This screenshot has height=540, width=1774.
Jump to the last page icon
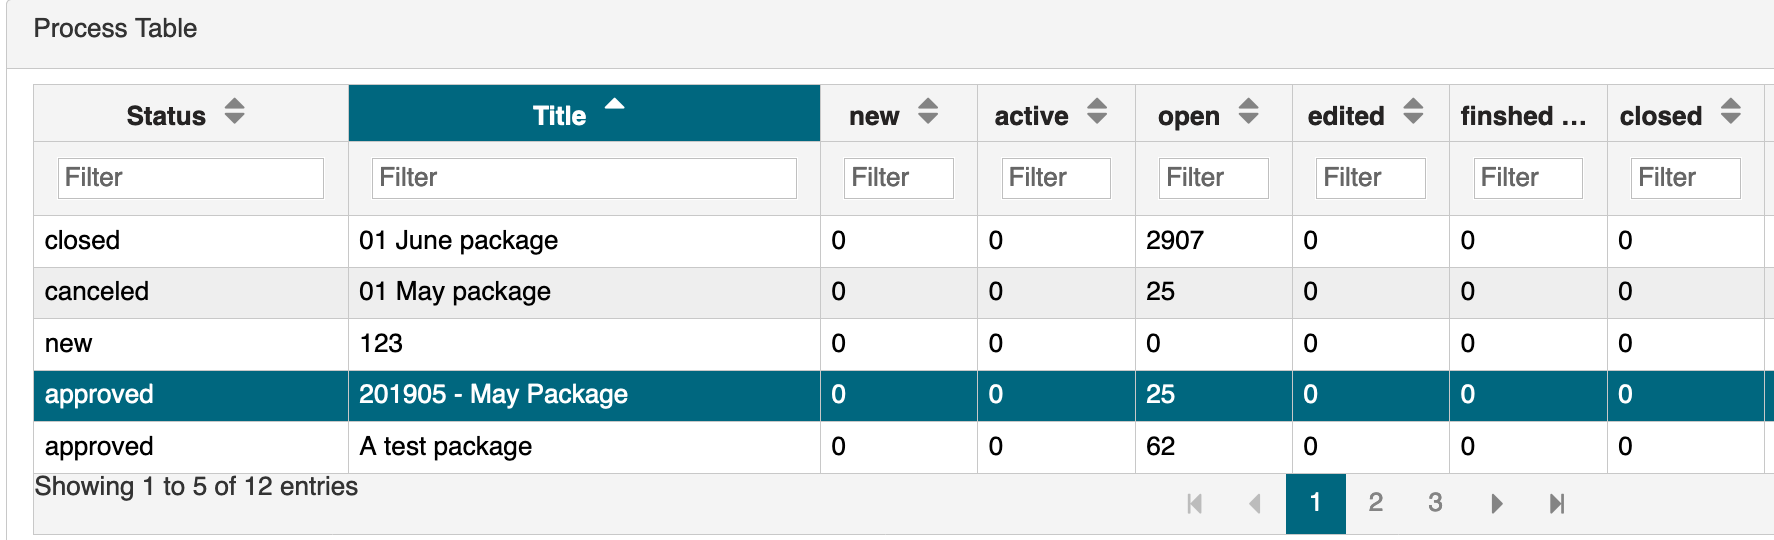click(x=1556, y=503)
